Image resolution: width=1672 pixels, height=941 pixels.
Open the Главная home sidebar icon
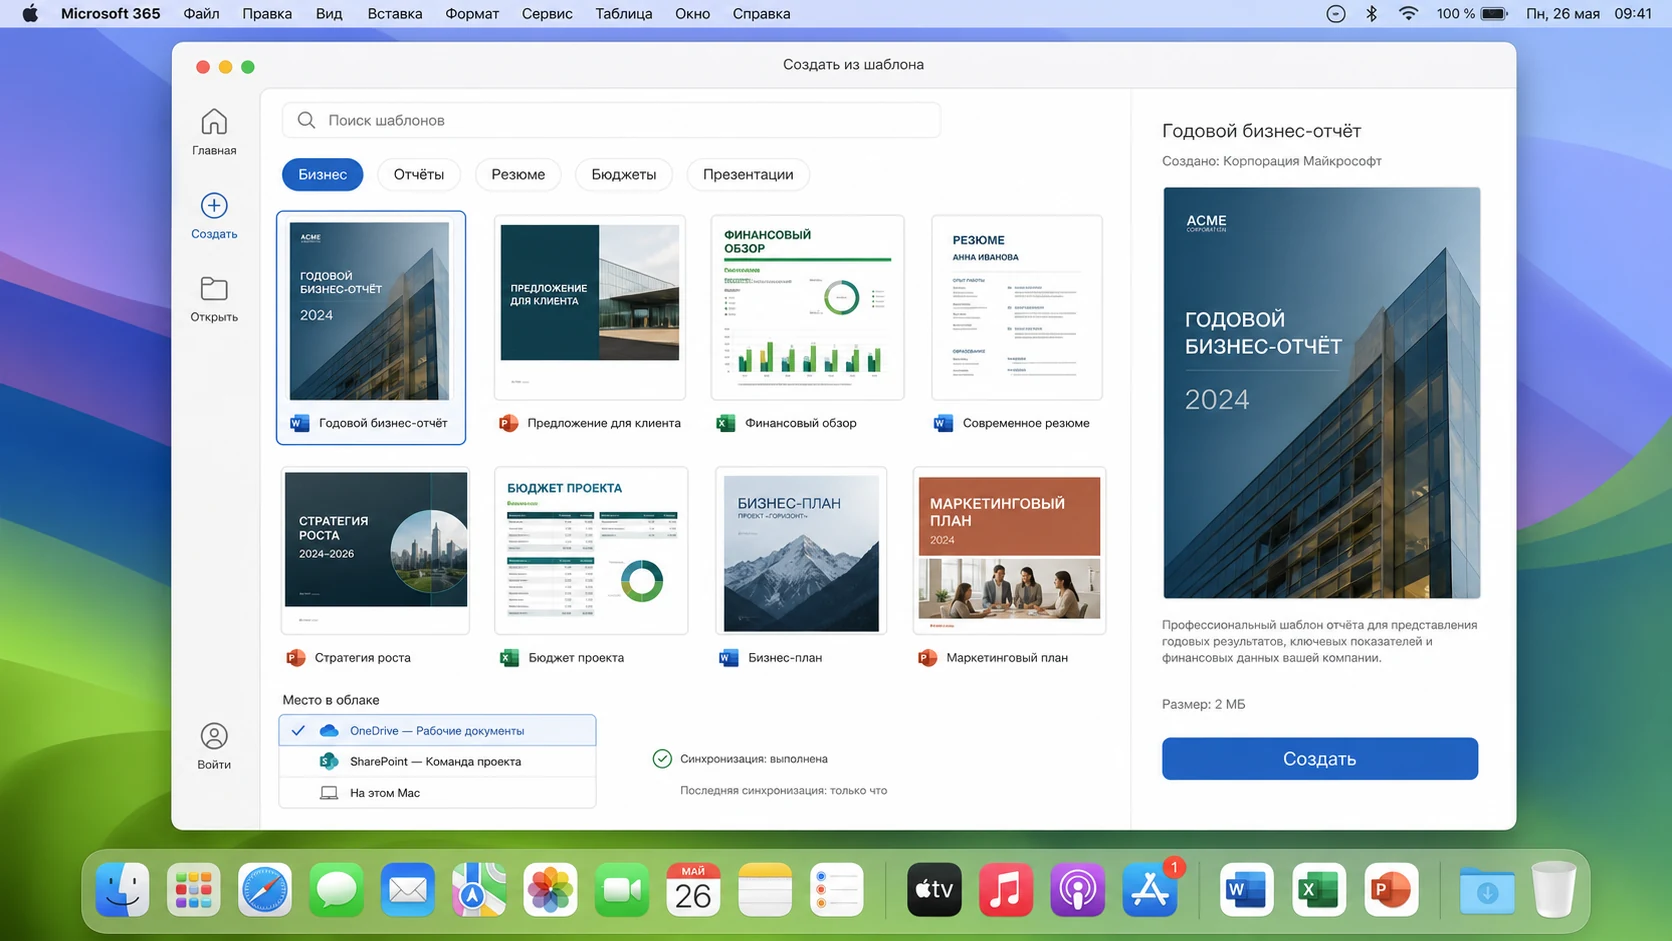214,122
